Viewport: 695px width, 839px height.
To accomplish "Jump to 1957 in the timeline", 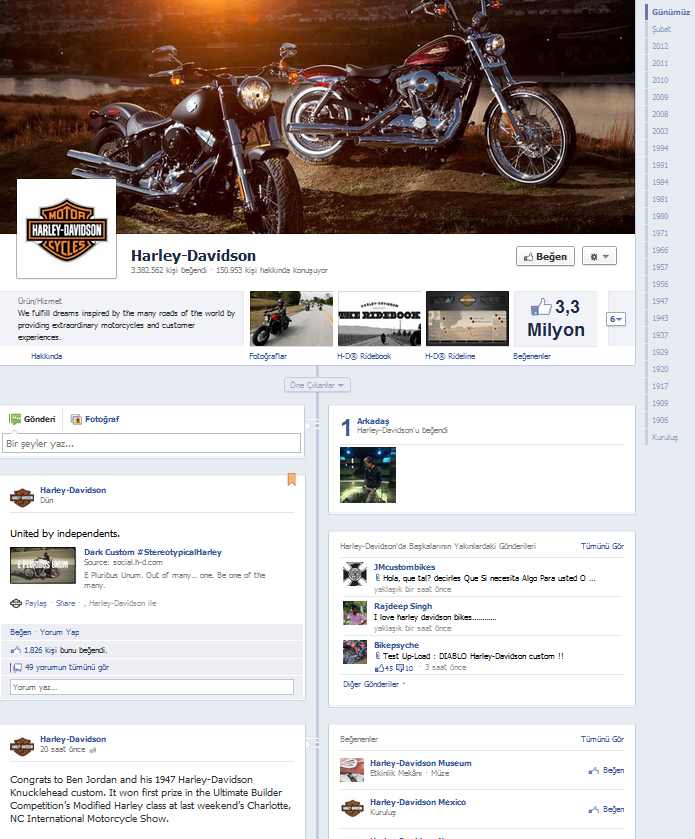I will (660, 267).
